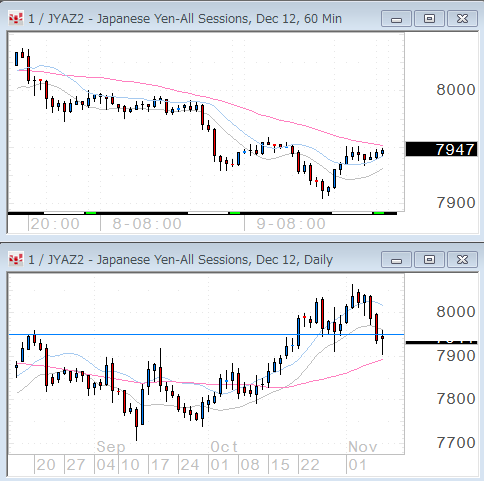Click the 7800 price label in Daily chart
The width and height of the screenshot is (484, 481).
point(456,399)
